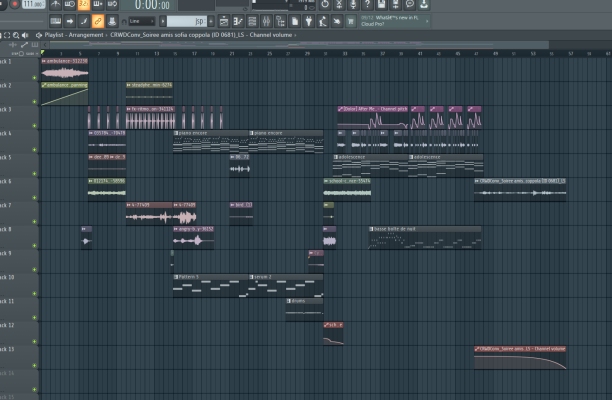
Task: Click the record button in transport
Action: tap(15, 4)
